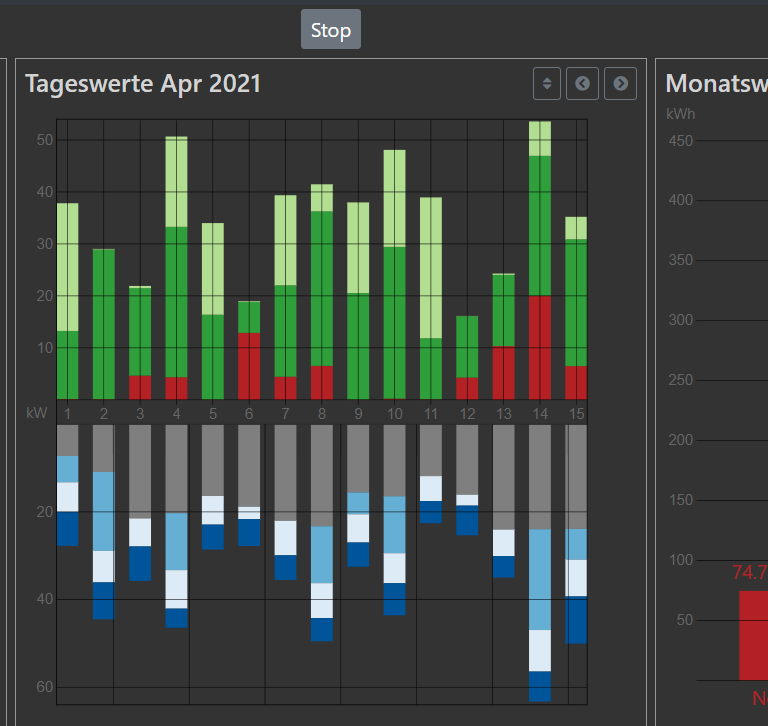Click light green segment of day 1

click(x=67, y=267)
